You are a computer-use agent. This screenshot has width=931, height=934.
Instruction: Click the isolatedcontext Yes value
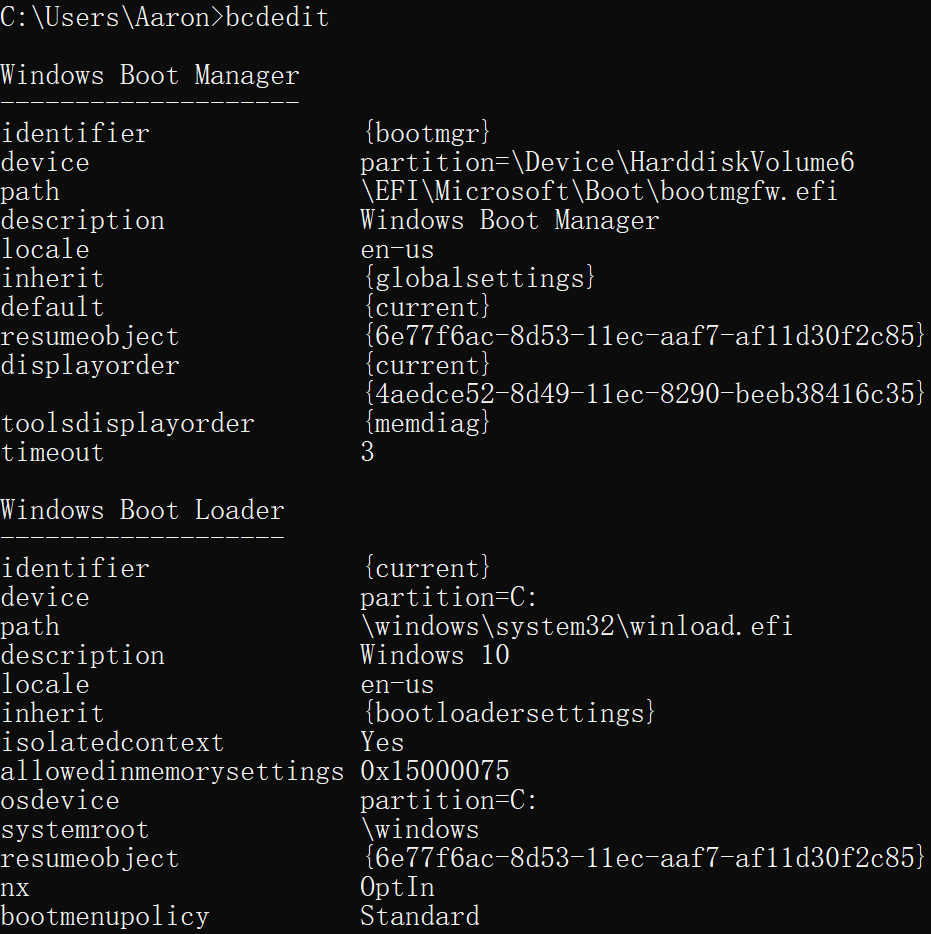tap(382, 742)
